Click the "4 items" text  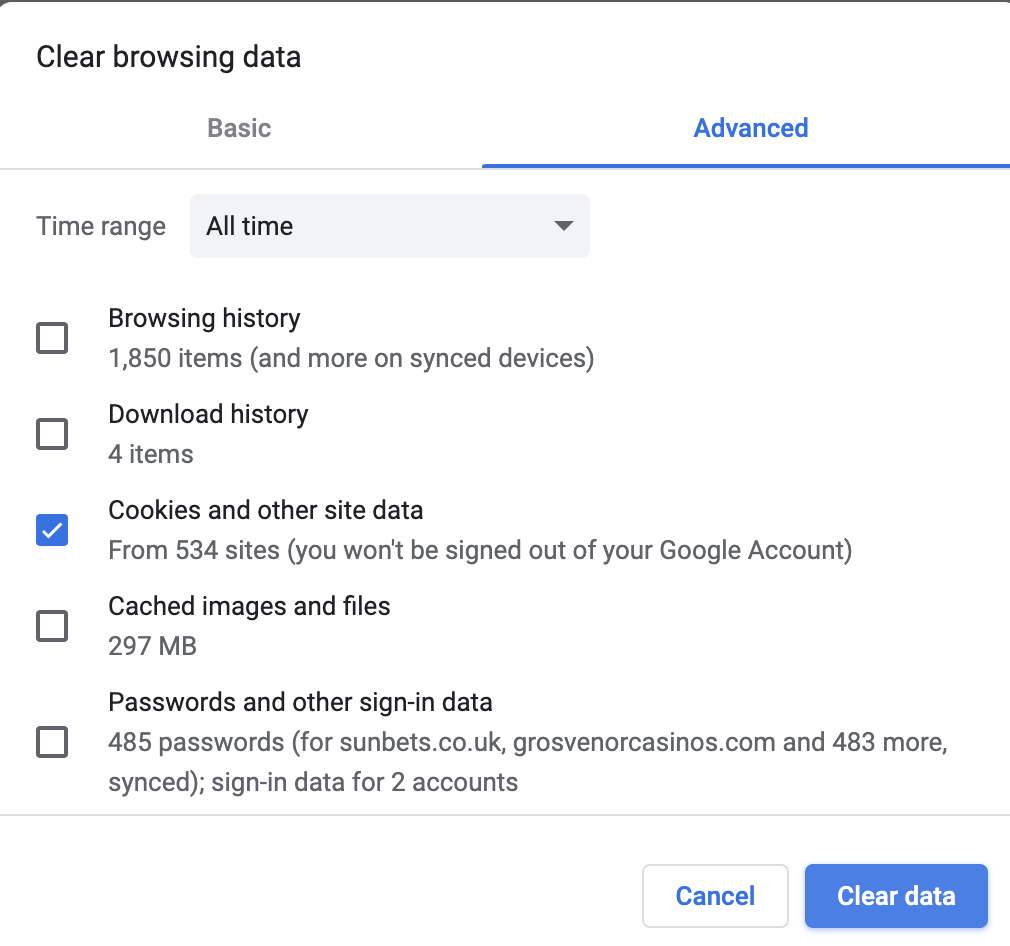(151, 454)
